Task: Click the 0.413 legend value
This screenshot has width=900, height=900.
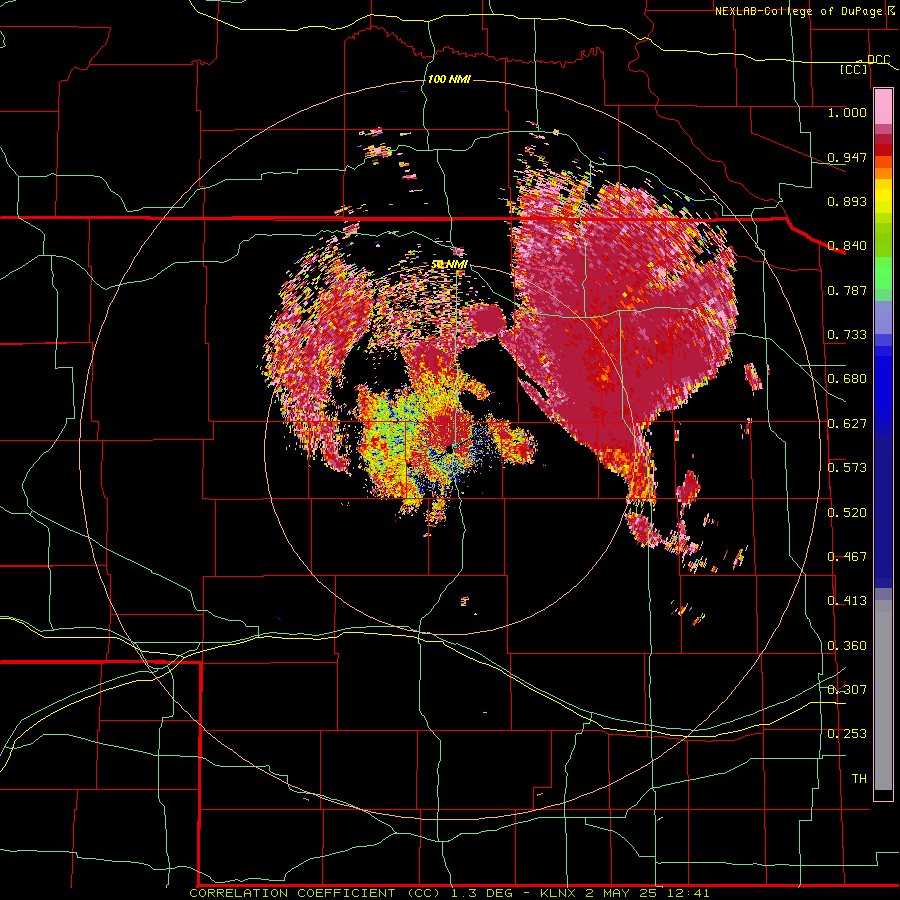Action: click(847, 601)
